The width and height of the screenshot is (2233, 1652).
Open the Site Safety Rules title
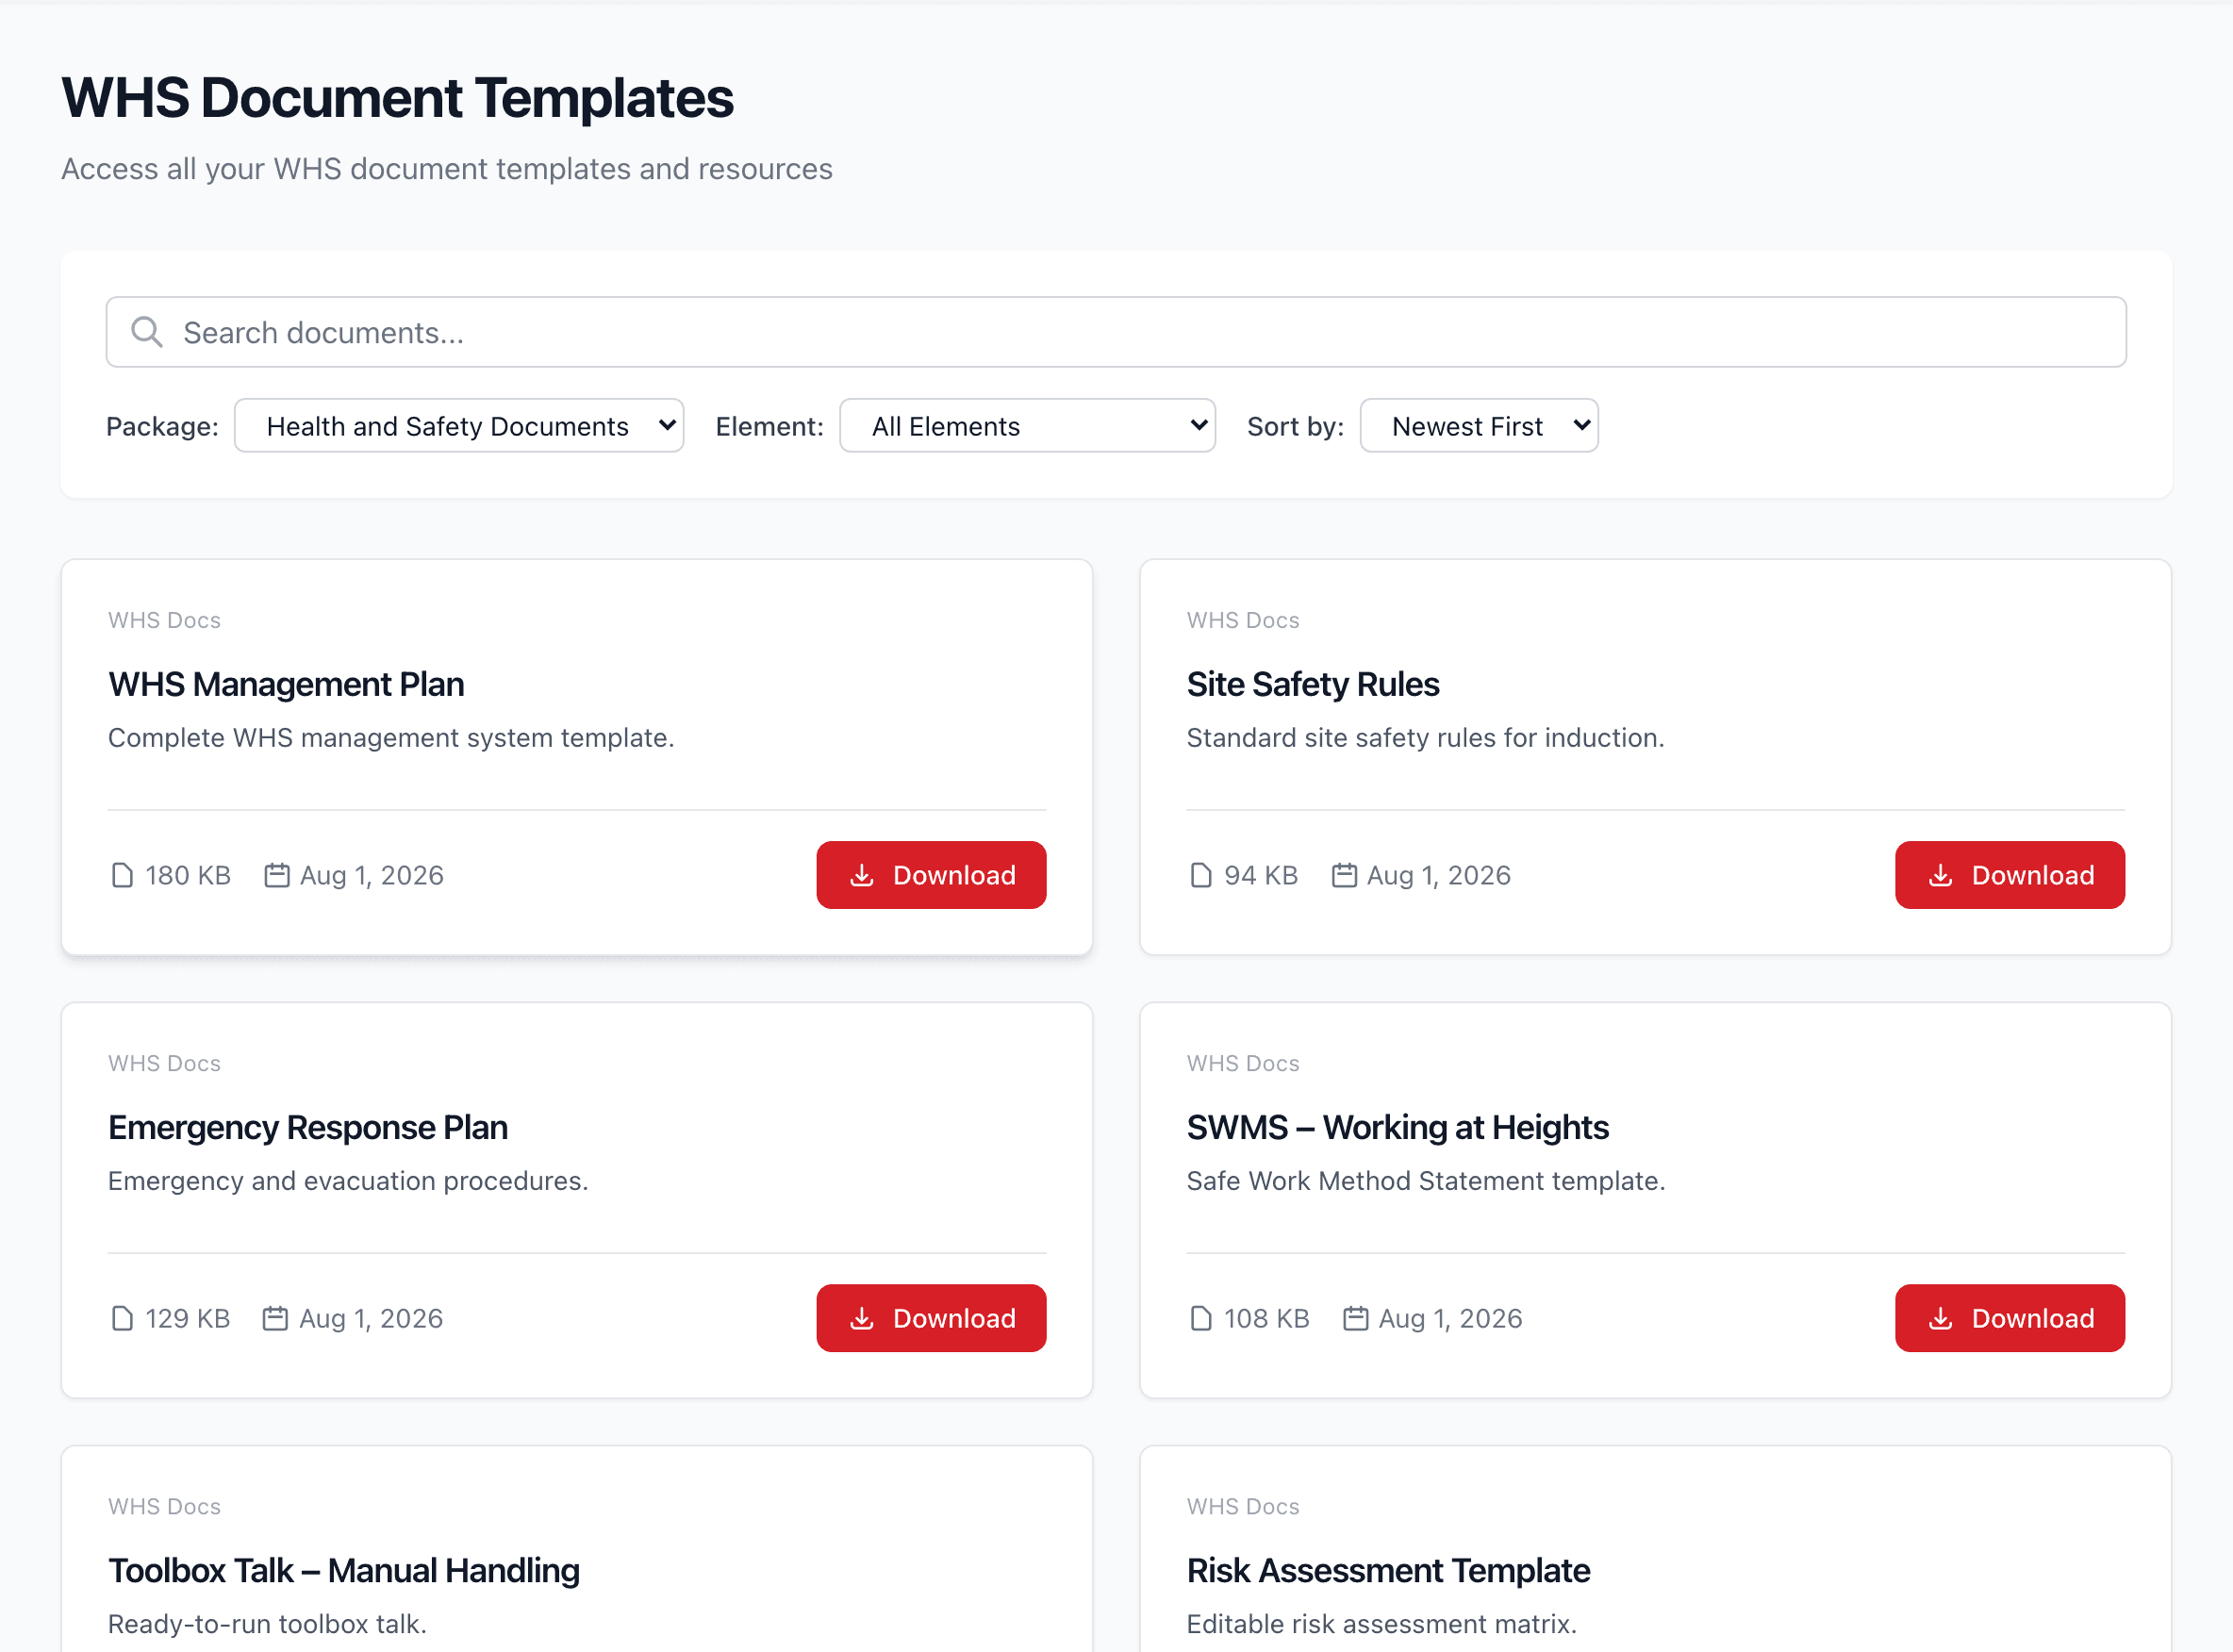point(1313,684)
